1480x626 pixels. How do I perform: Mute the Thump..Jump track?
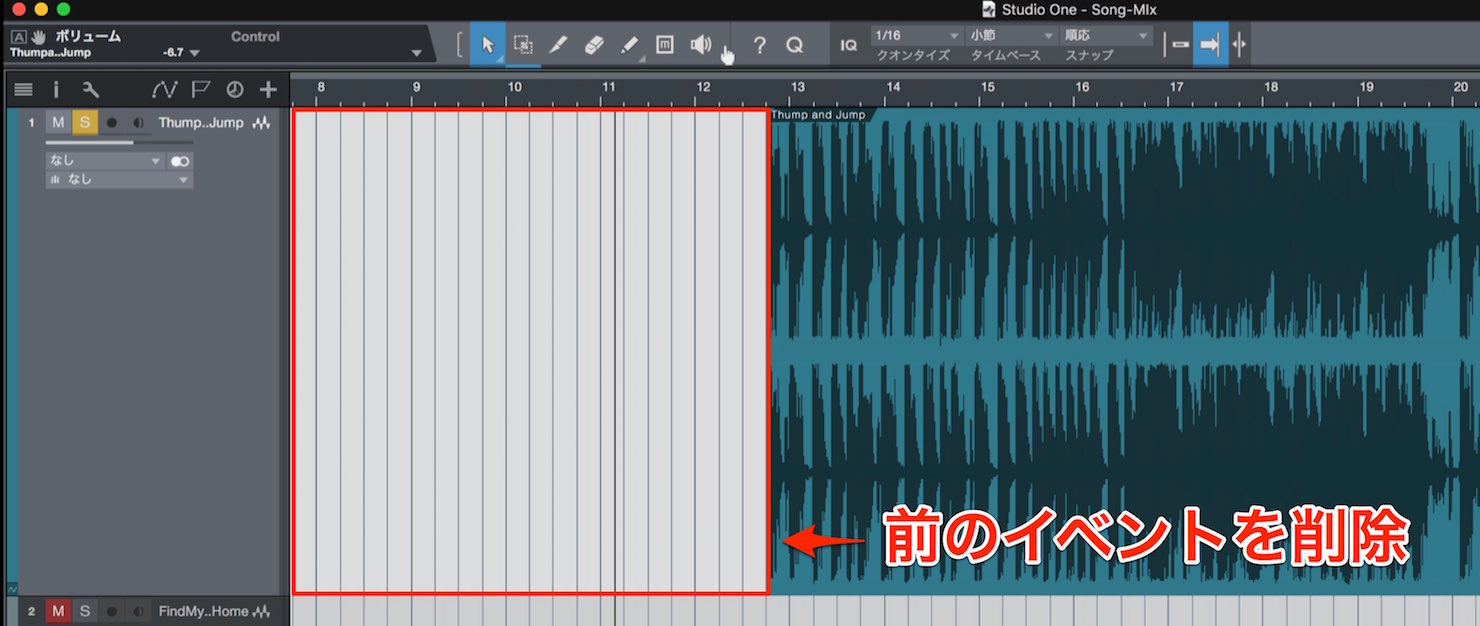click(58, 123)
